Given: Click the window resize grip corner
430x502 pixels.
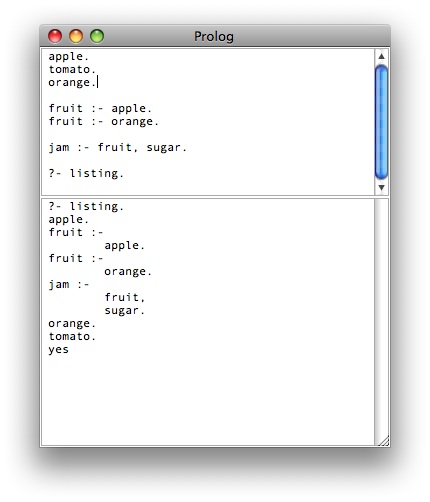Looking at the screenshot, I should point(384,441).
